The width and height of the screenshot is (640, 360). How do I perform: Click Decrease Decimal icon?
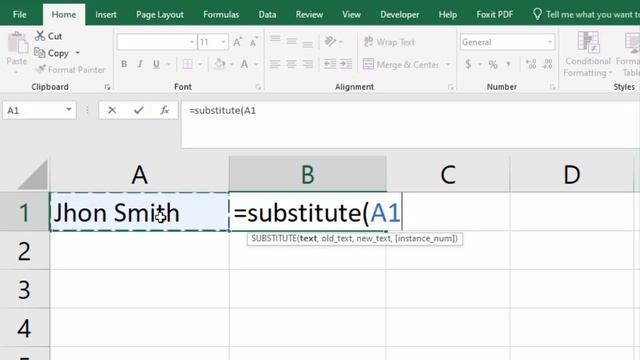point(547,64)
